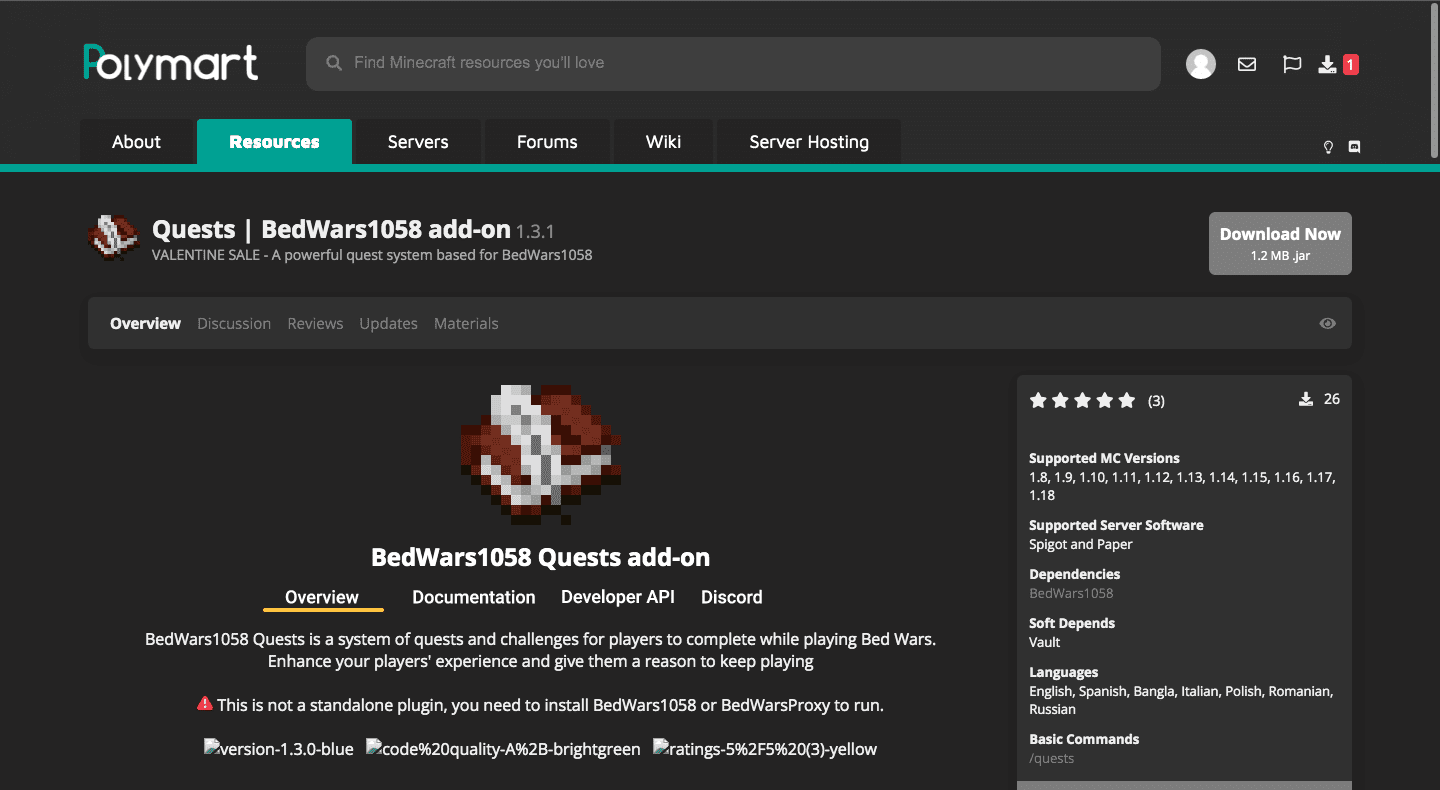The image size is (1440, 790).
Task: Click the VALENTINE SALE subtitle text
Action: 372,255
